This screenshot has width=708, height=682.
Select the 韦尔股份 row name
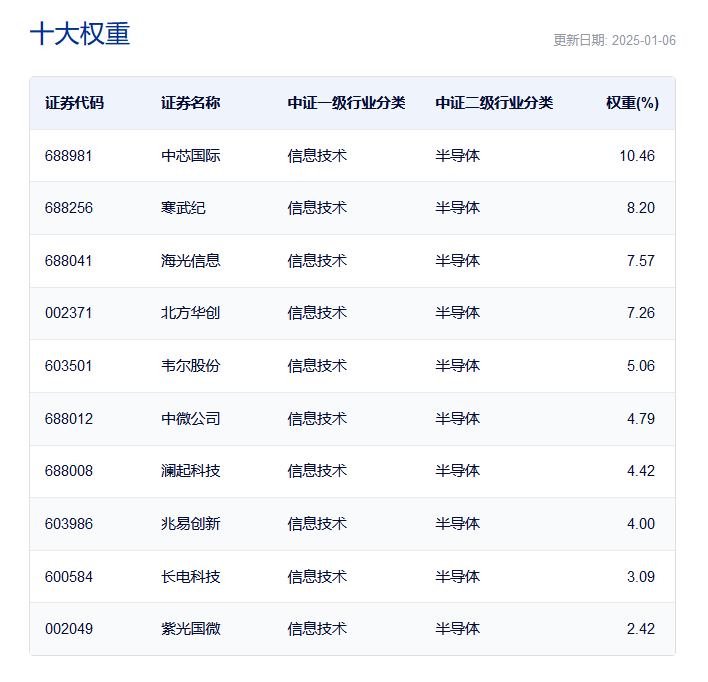point(190,366)
